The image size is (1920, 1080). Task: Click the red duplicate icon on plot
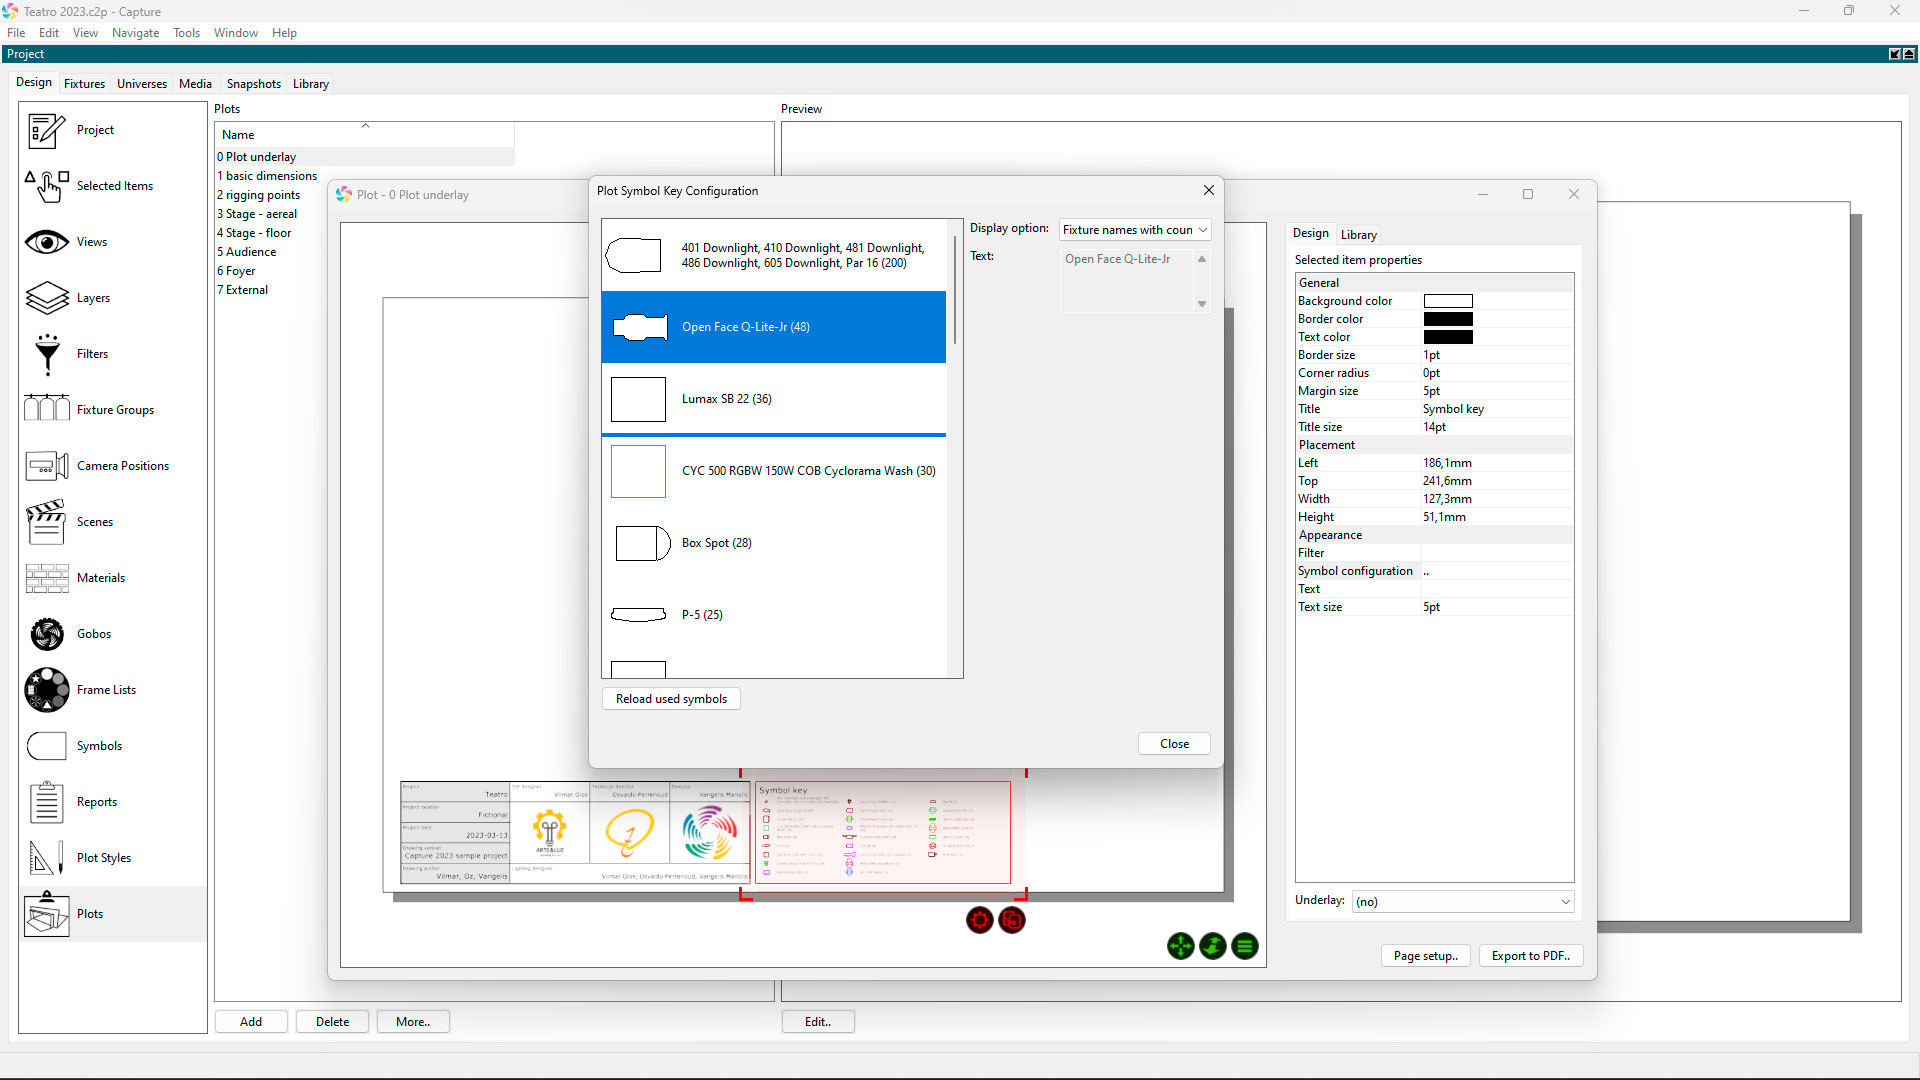coord(1012,920)
